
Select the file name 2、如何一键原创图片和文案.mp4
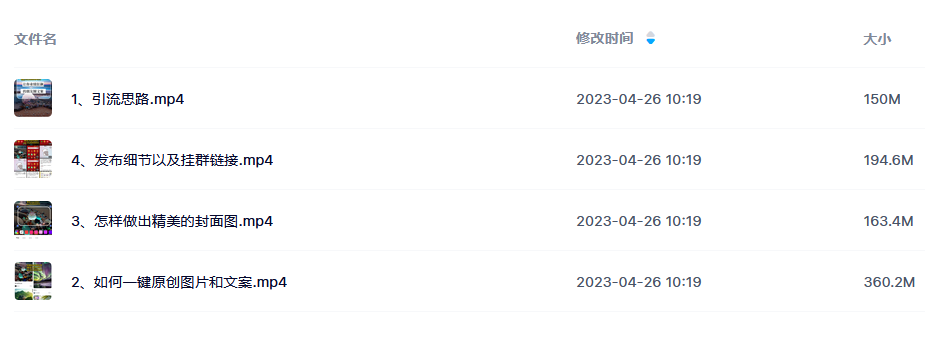(179, 282)
